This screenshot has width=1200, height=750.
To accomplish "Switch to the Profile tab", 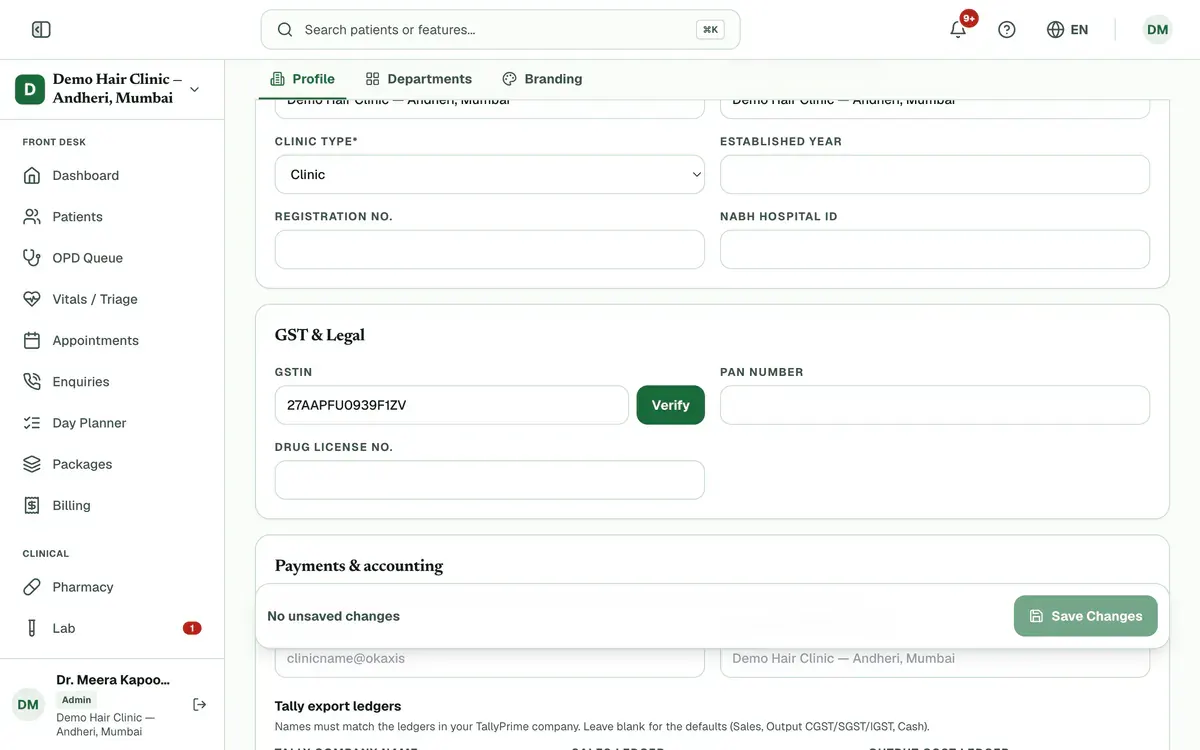I will point(302,79).
